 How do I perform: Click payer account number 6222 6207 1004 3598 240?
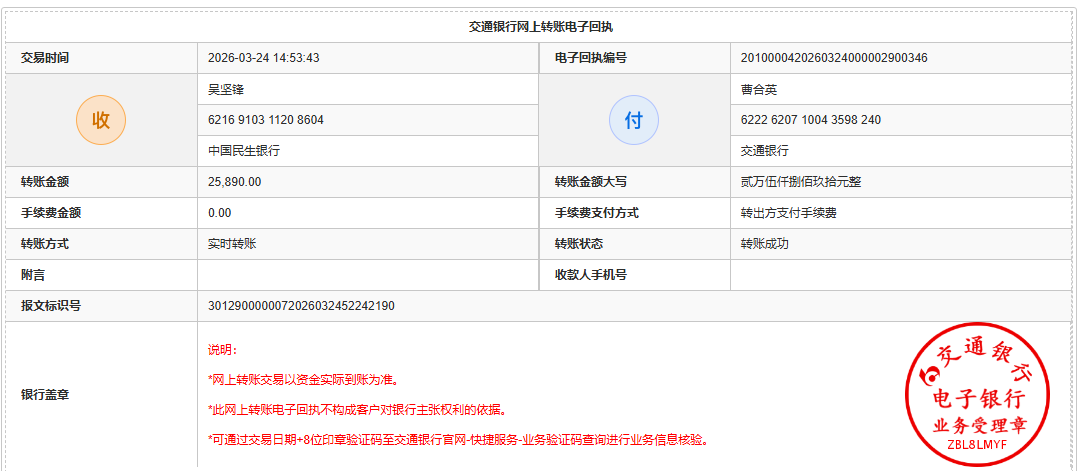pyautogui.click(x=810, y=120)
